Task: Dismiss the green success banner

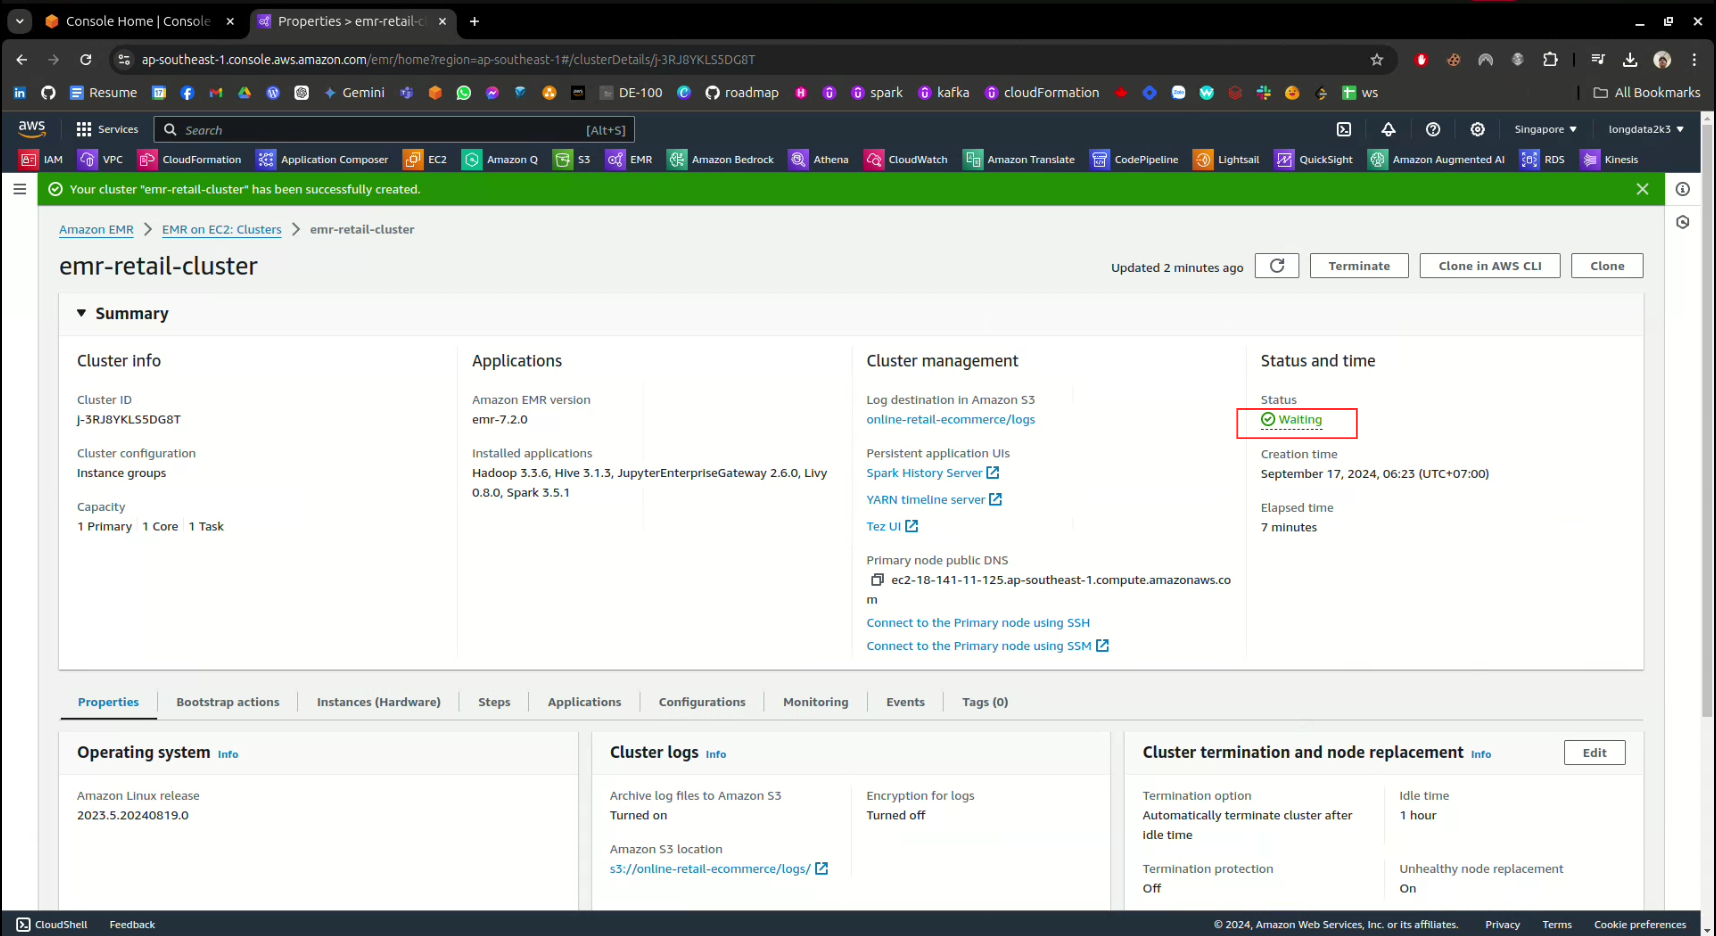Action: click(1641, 189)
